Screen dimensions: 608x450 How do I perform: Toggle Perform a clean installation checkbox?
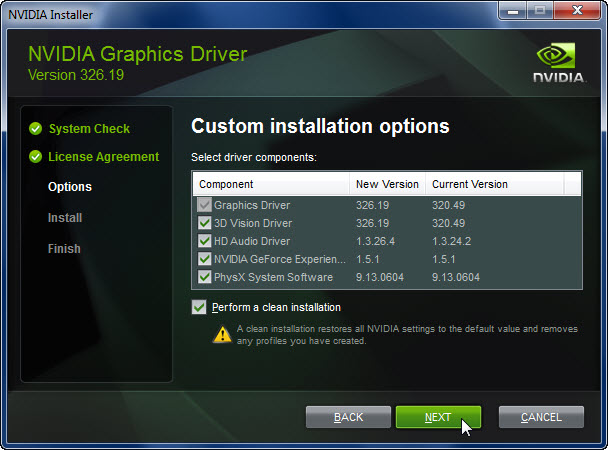199,307
